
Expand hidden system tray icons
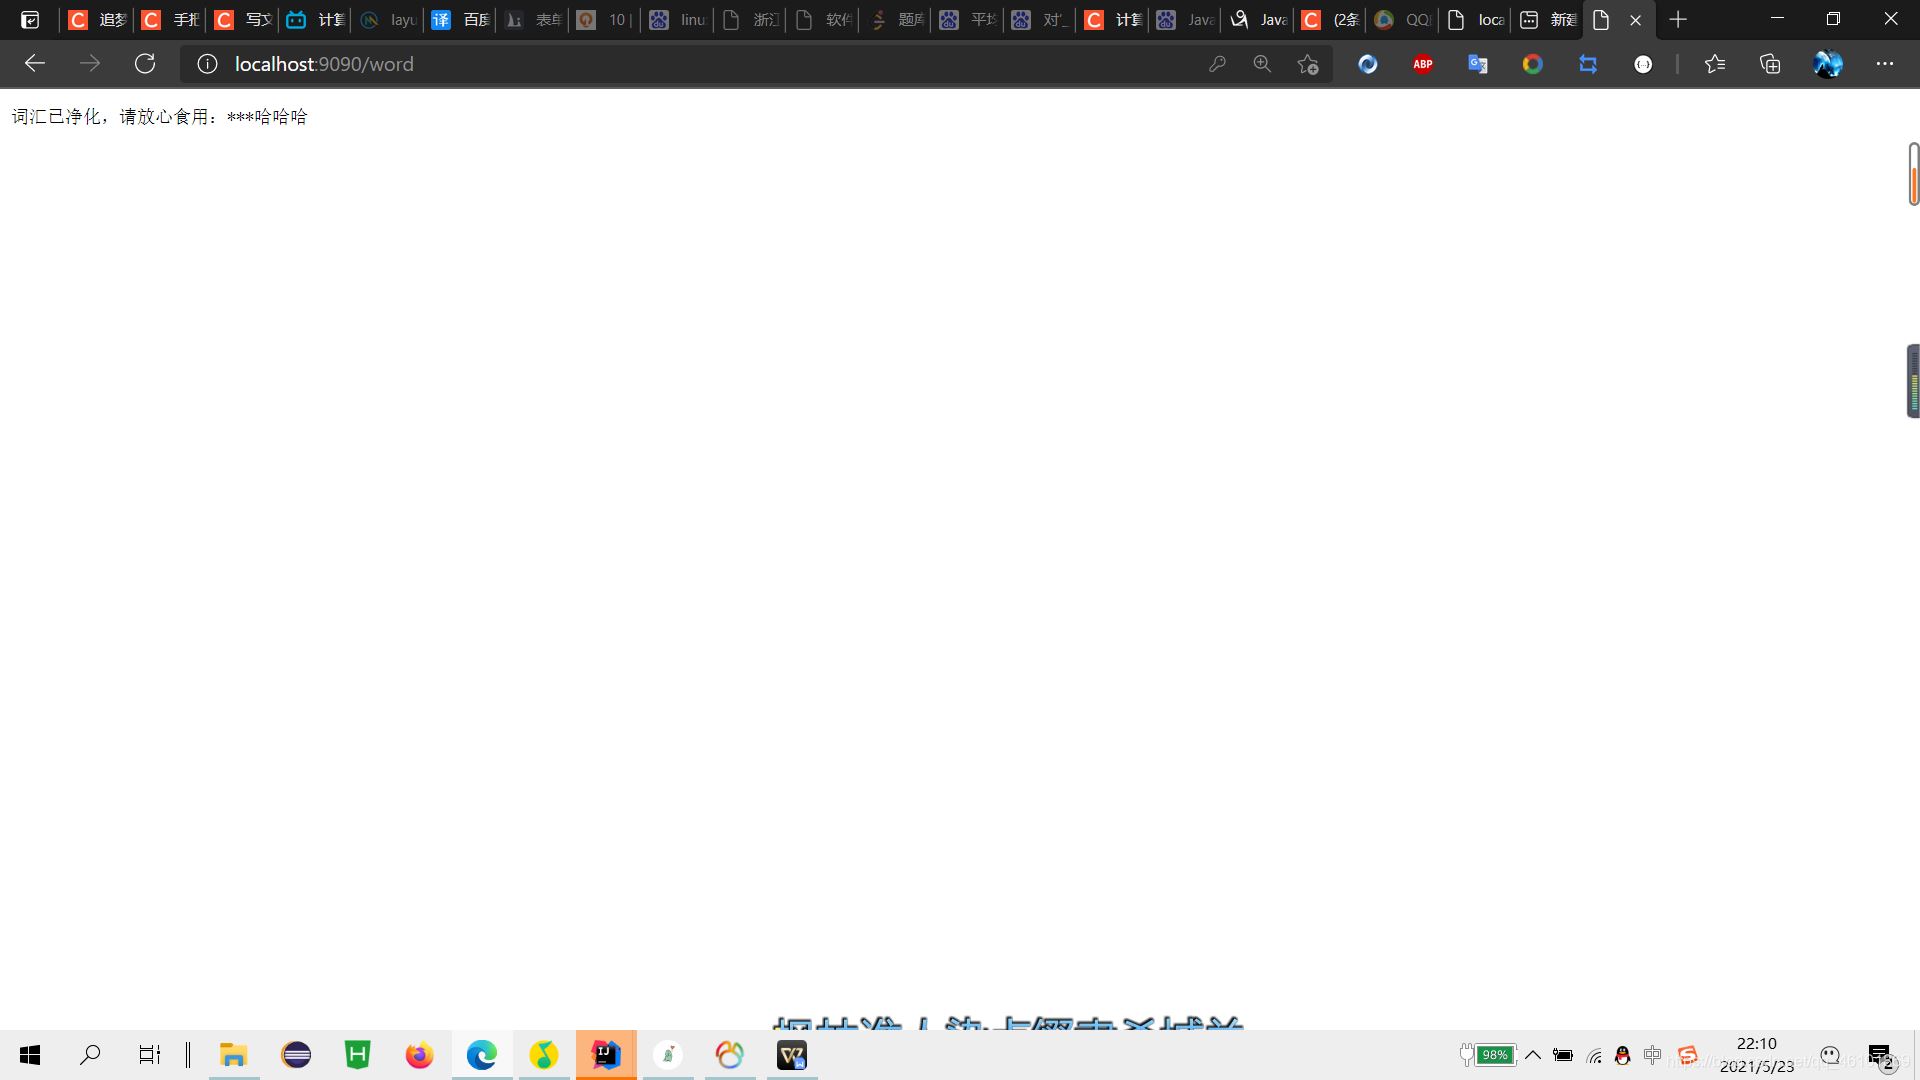[1532, 1055]
